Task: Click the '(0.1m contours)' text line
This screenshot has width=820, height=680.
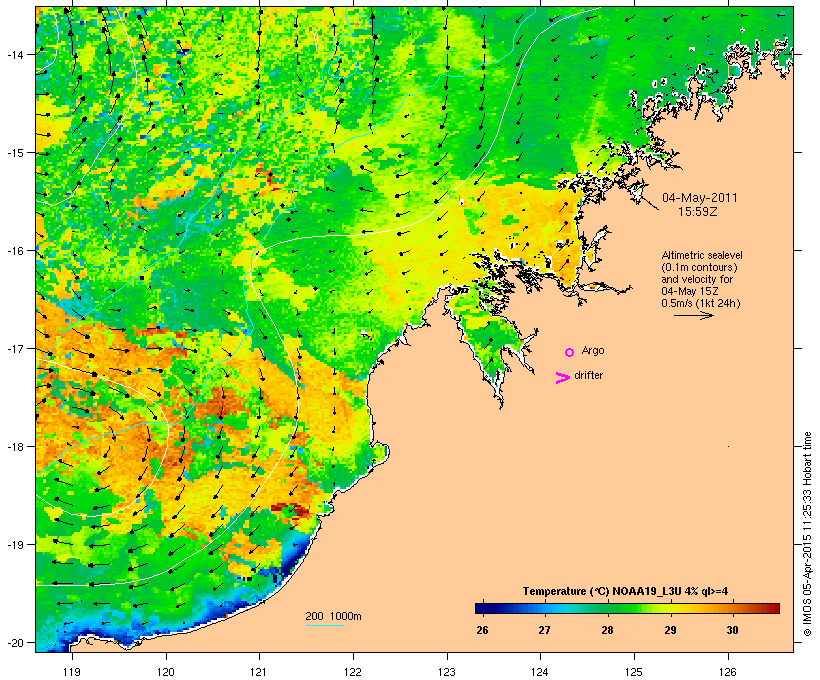Action: click(x=699, y=267)
